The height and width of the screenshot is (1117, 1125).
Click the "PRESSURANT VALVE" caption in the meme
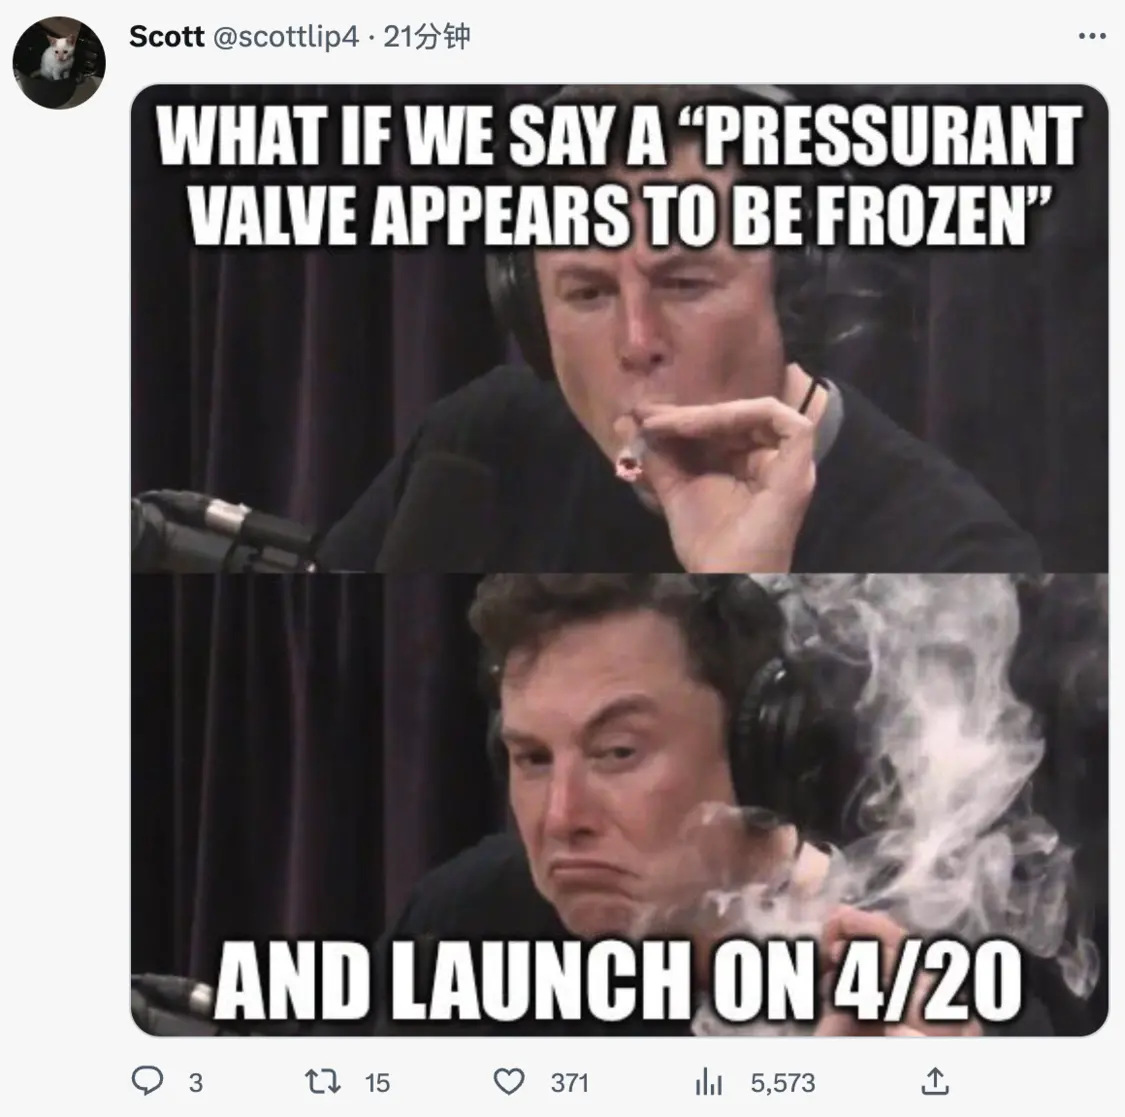(619, 176)
